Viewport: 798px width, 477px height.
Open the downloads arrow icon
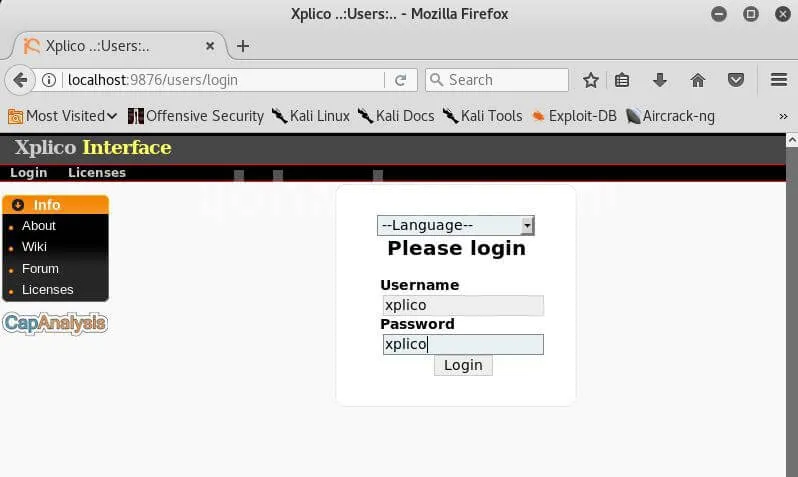pos(660,80)
